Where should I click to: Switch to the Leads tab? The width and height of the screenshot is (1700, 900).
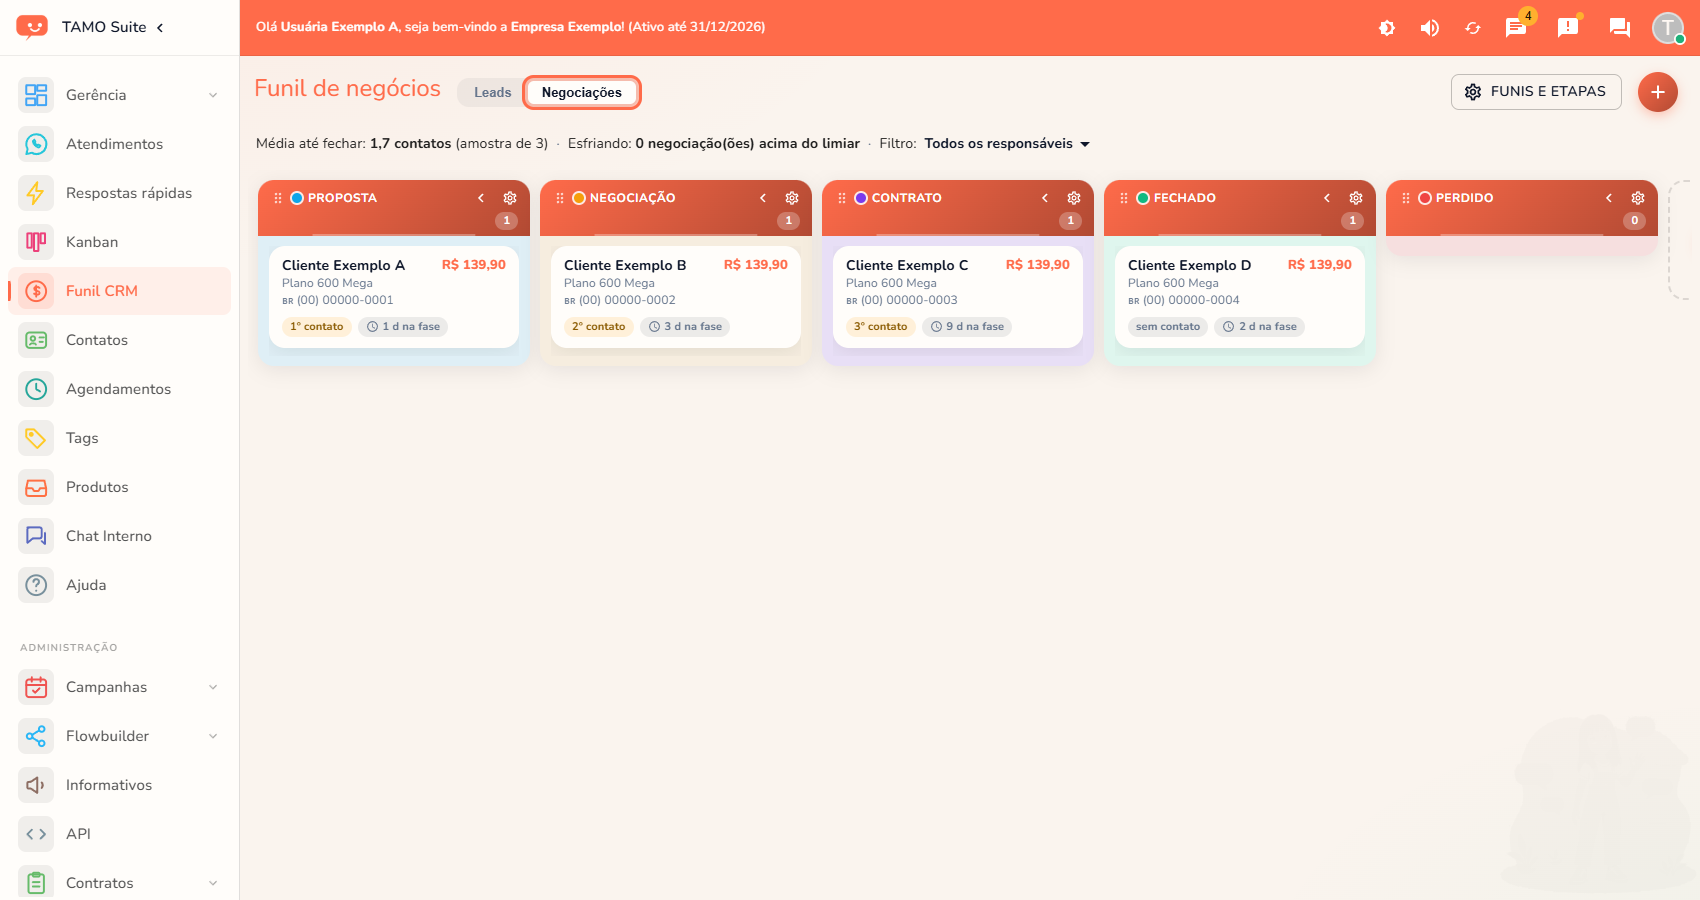(492, 92)
